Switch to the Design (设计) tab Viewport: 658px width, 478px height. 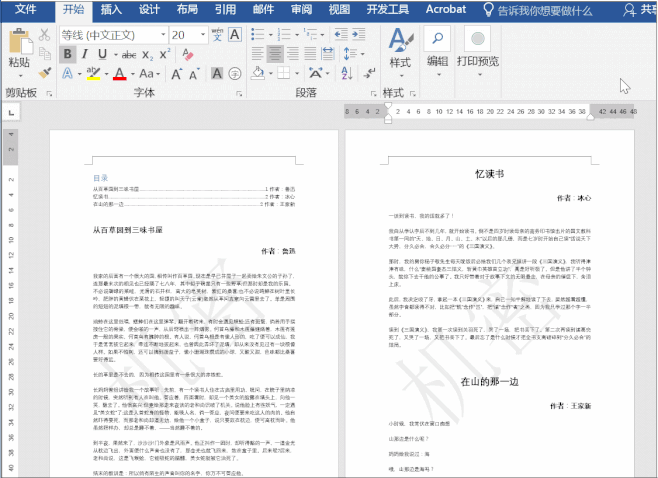click(x=149, y=10)
